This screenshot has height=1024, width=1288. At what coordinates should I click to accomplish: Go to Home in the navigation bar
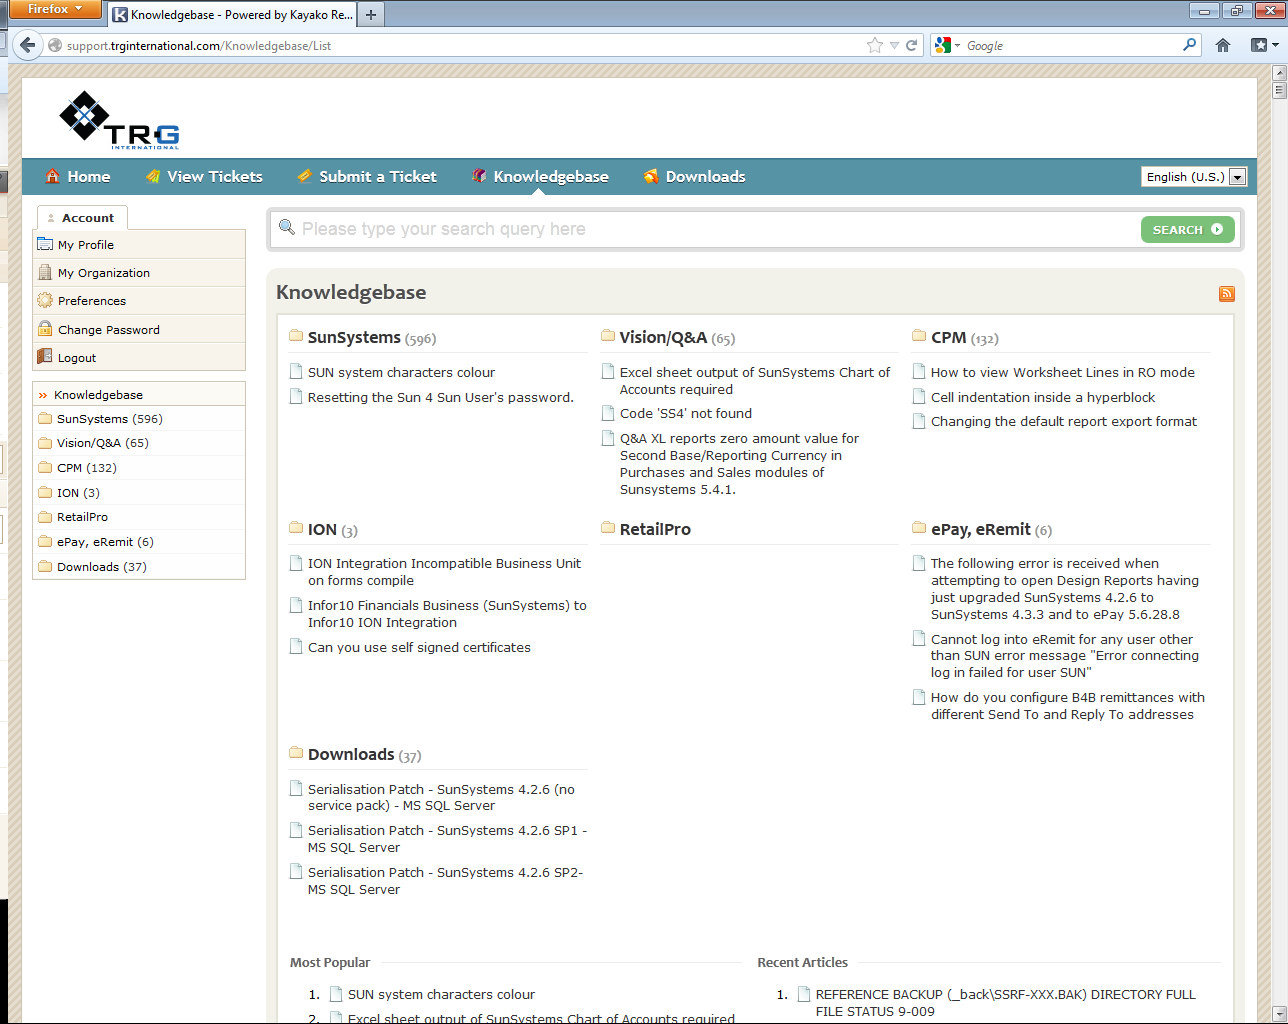78,177
